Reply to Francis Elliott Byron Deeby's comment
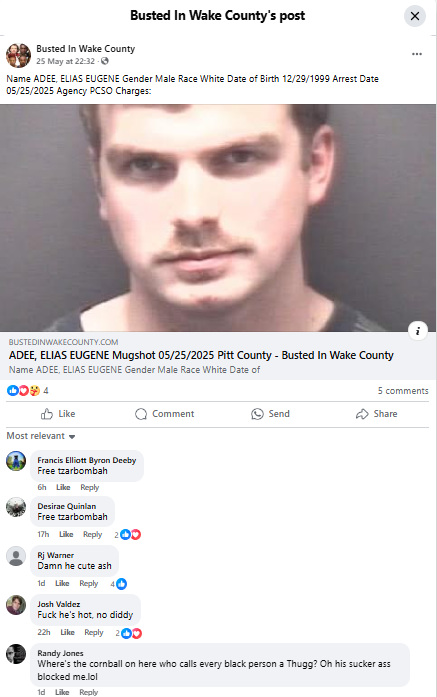 click(89, 487)
